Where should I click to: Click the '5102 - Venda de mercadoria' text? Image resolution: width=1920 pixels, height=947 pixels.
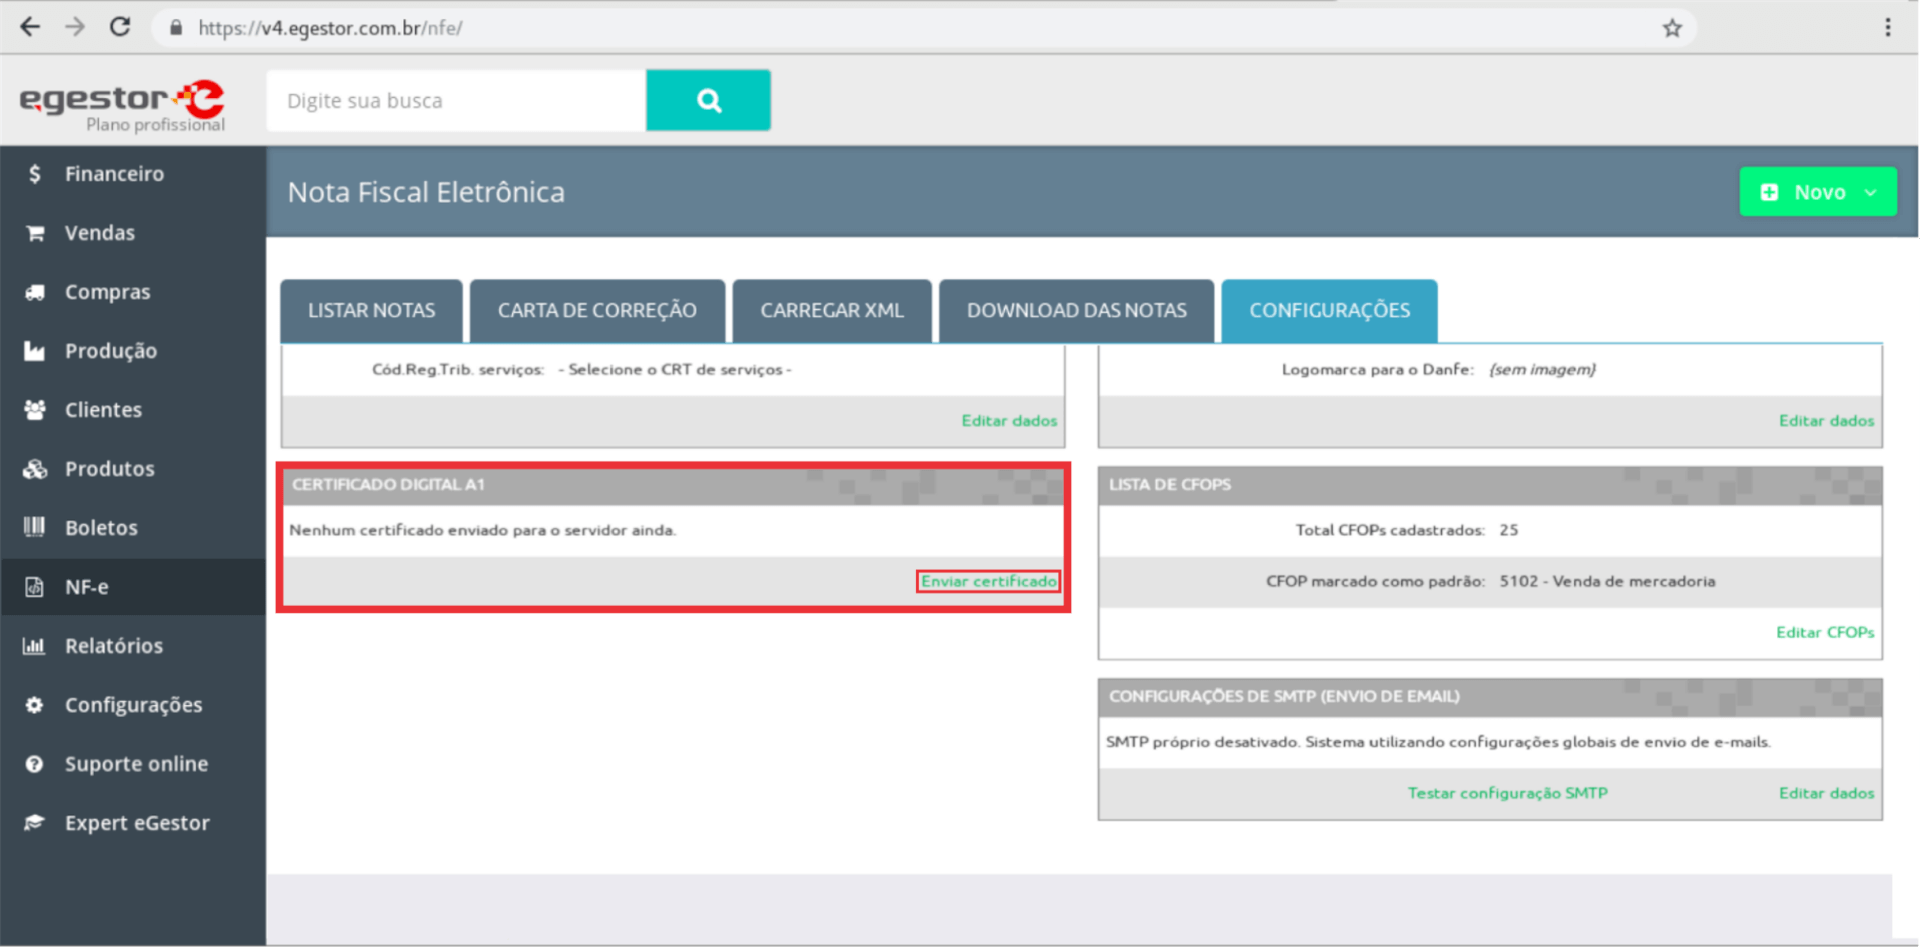click(1607, 582)
